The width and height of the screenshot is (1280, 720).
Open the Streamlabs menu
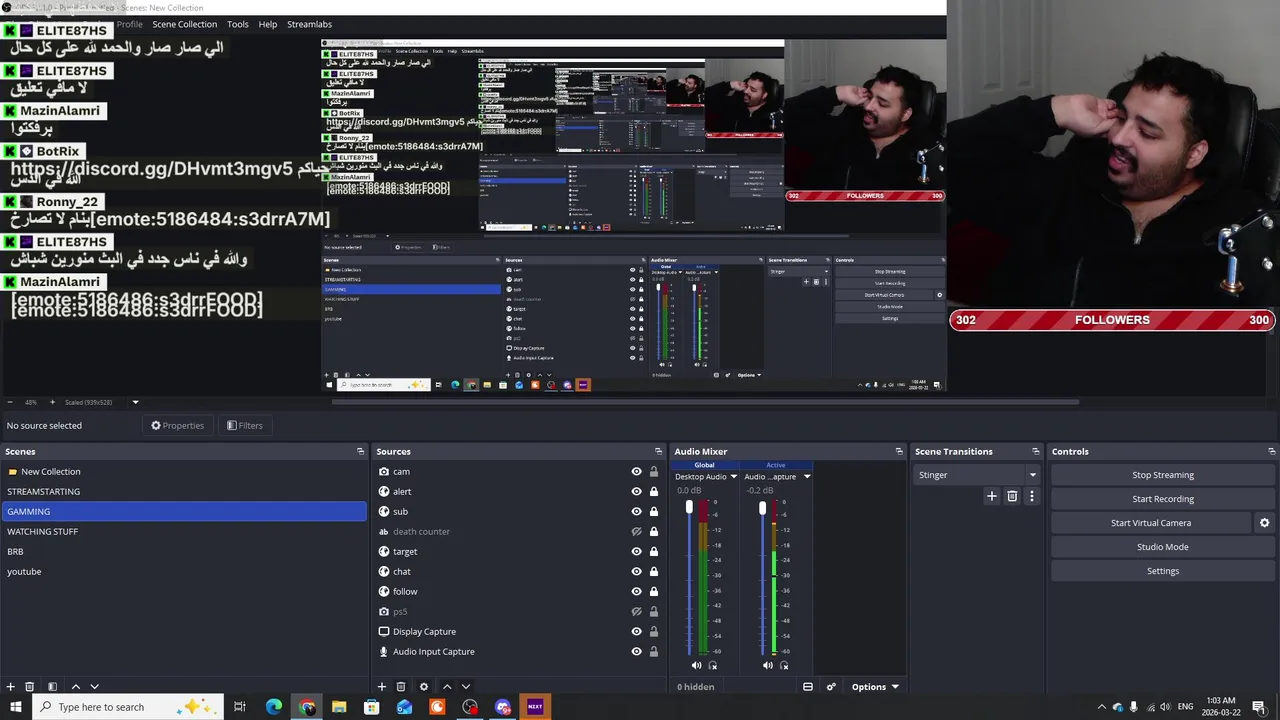pyautogui.click(x=309, y=24)
